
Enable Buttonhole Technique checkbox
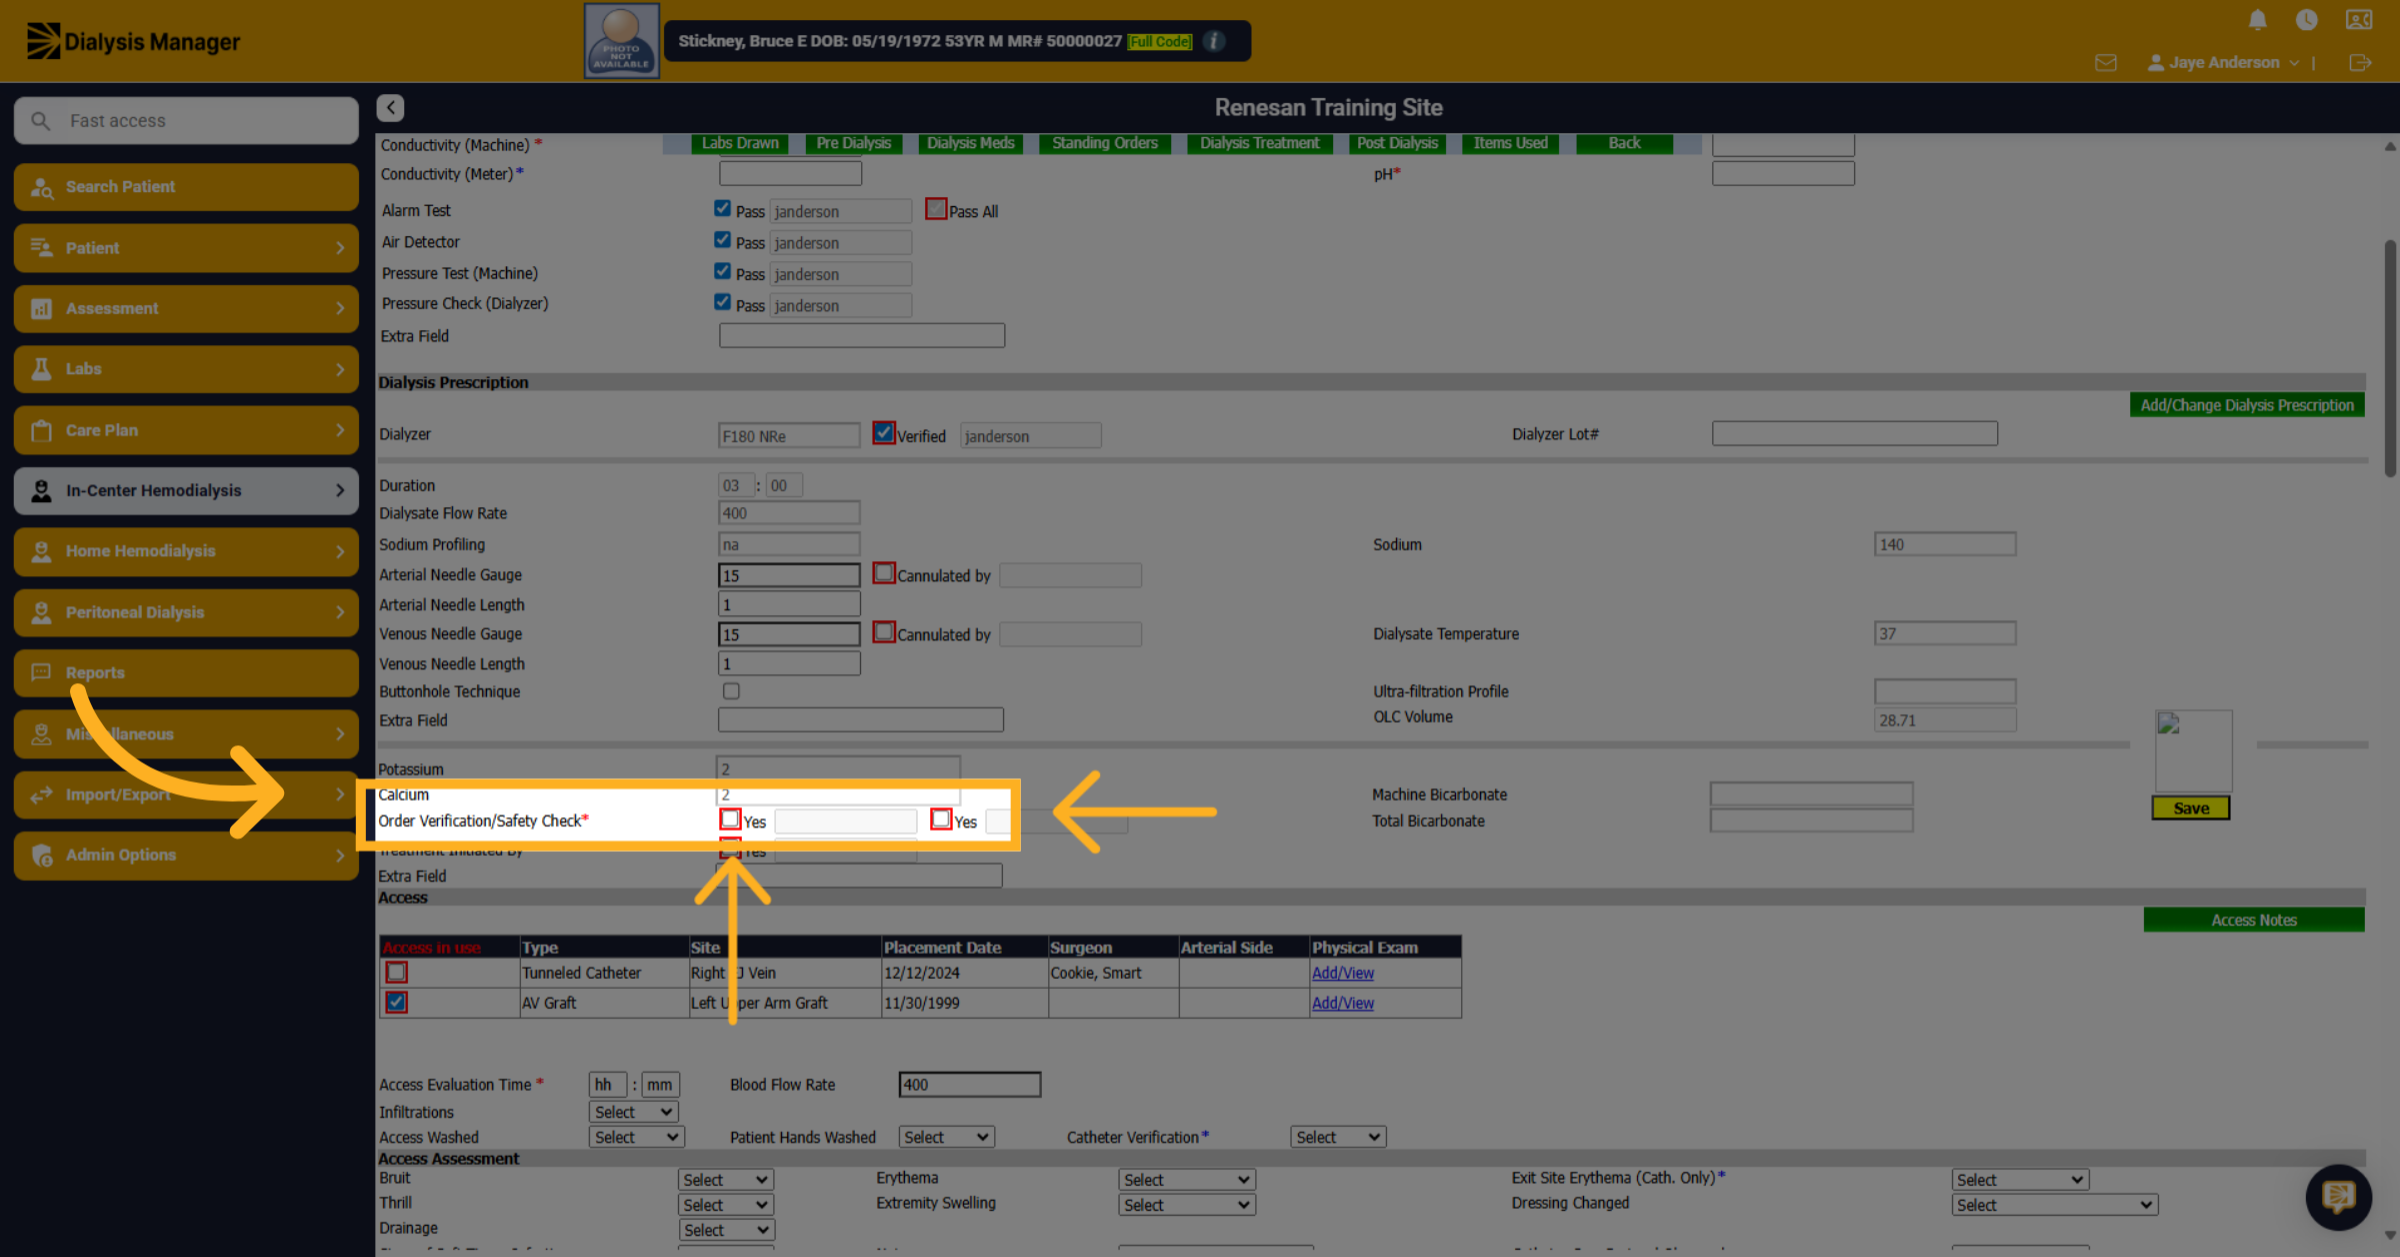click(731, 691)
